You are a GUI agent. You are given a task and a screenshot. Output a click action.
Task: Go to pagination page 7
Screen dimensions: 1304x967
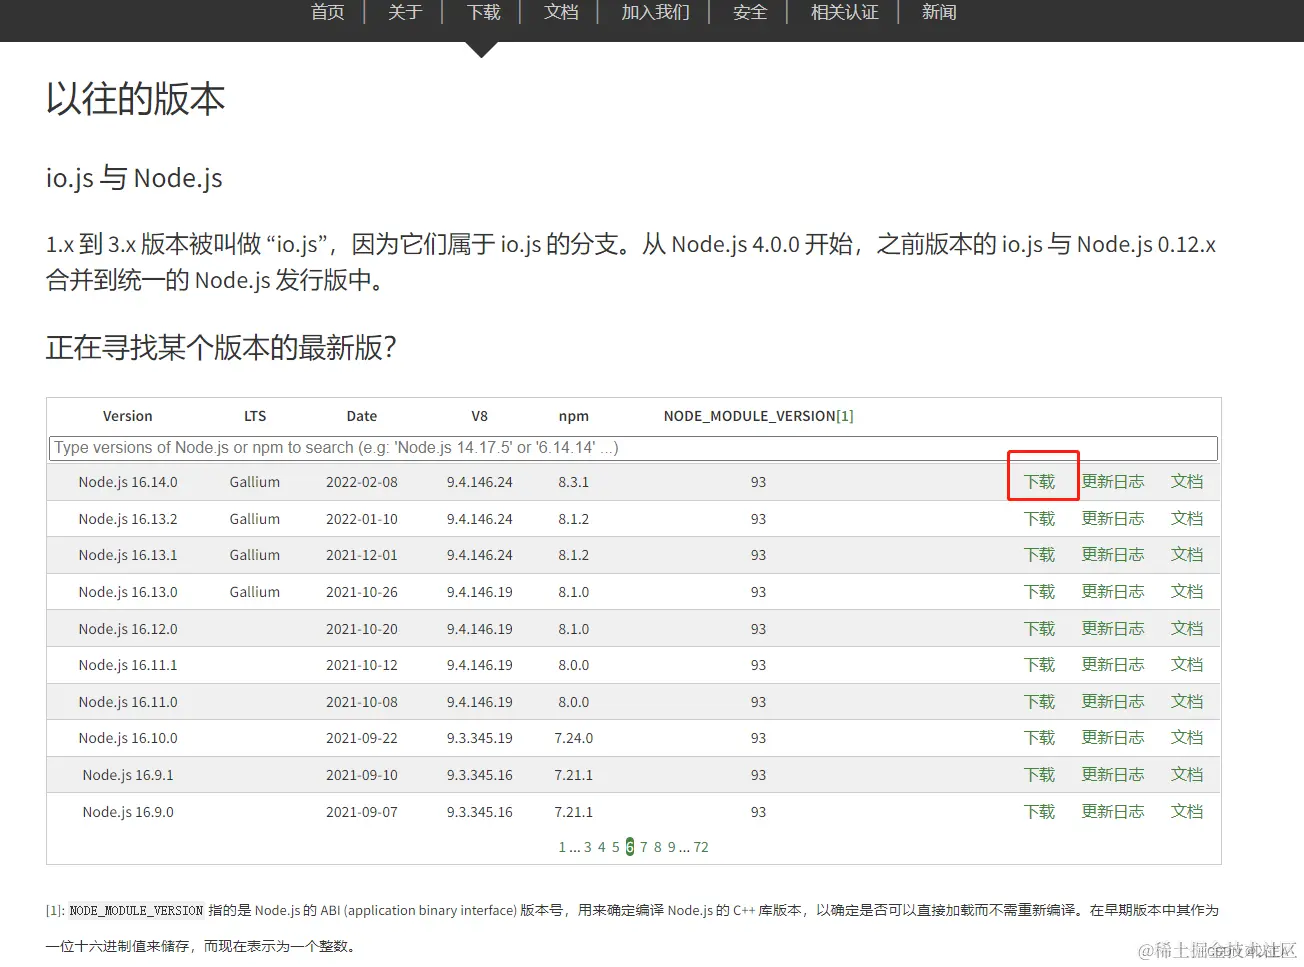[x=644, y=847]
